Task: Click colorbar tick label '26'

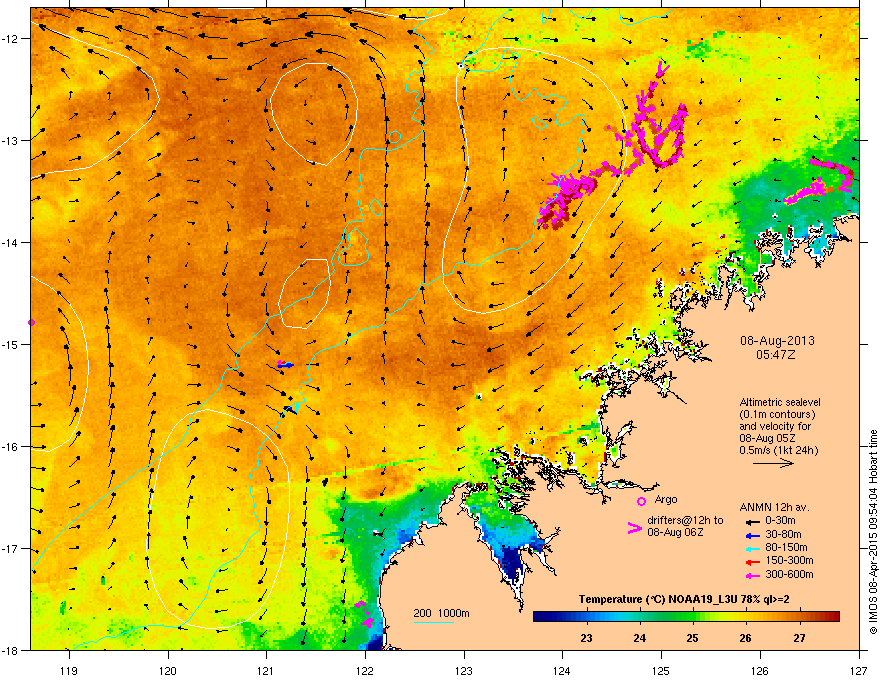Action: pos(745,638)
